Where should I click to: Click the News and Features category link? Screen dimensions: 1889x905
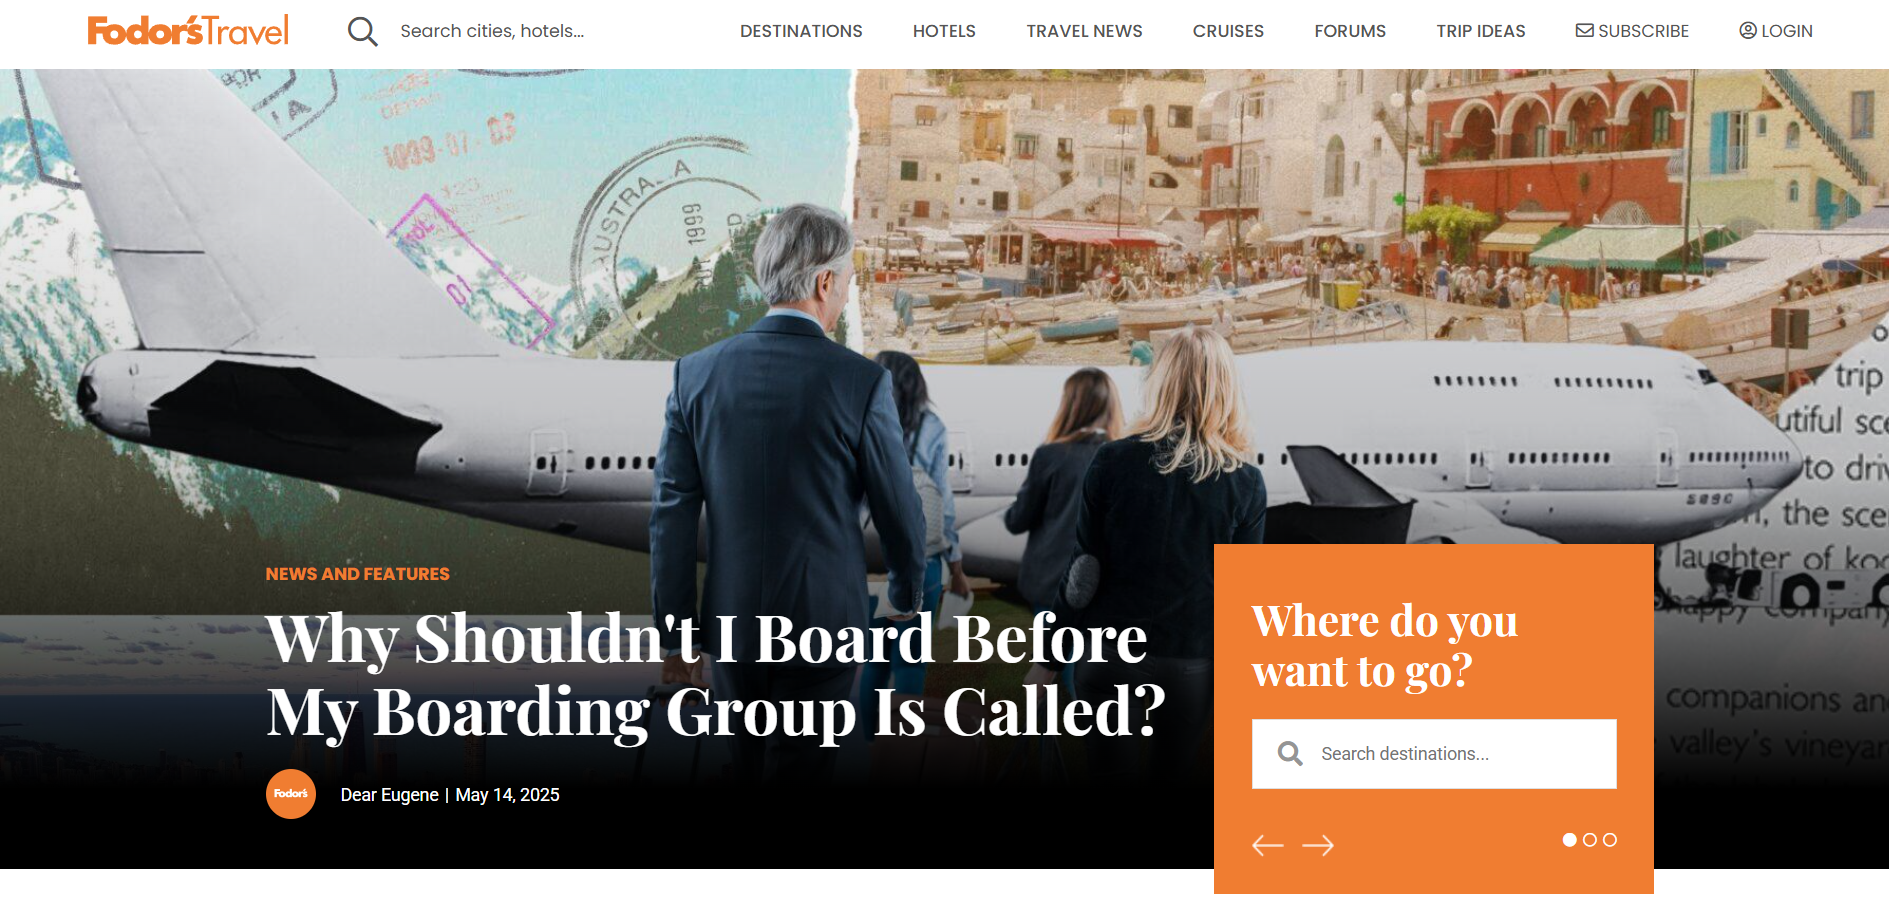[x=358, y=574]
